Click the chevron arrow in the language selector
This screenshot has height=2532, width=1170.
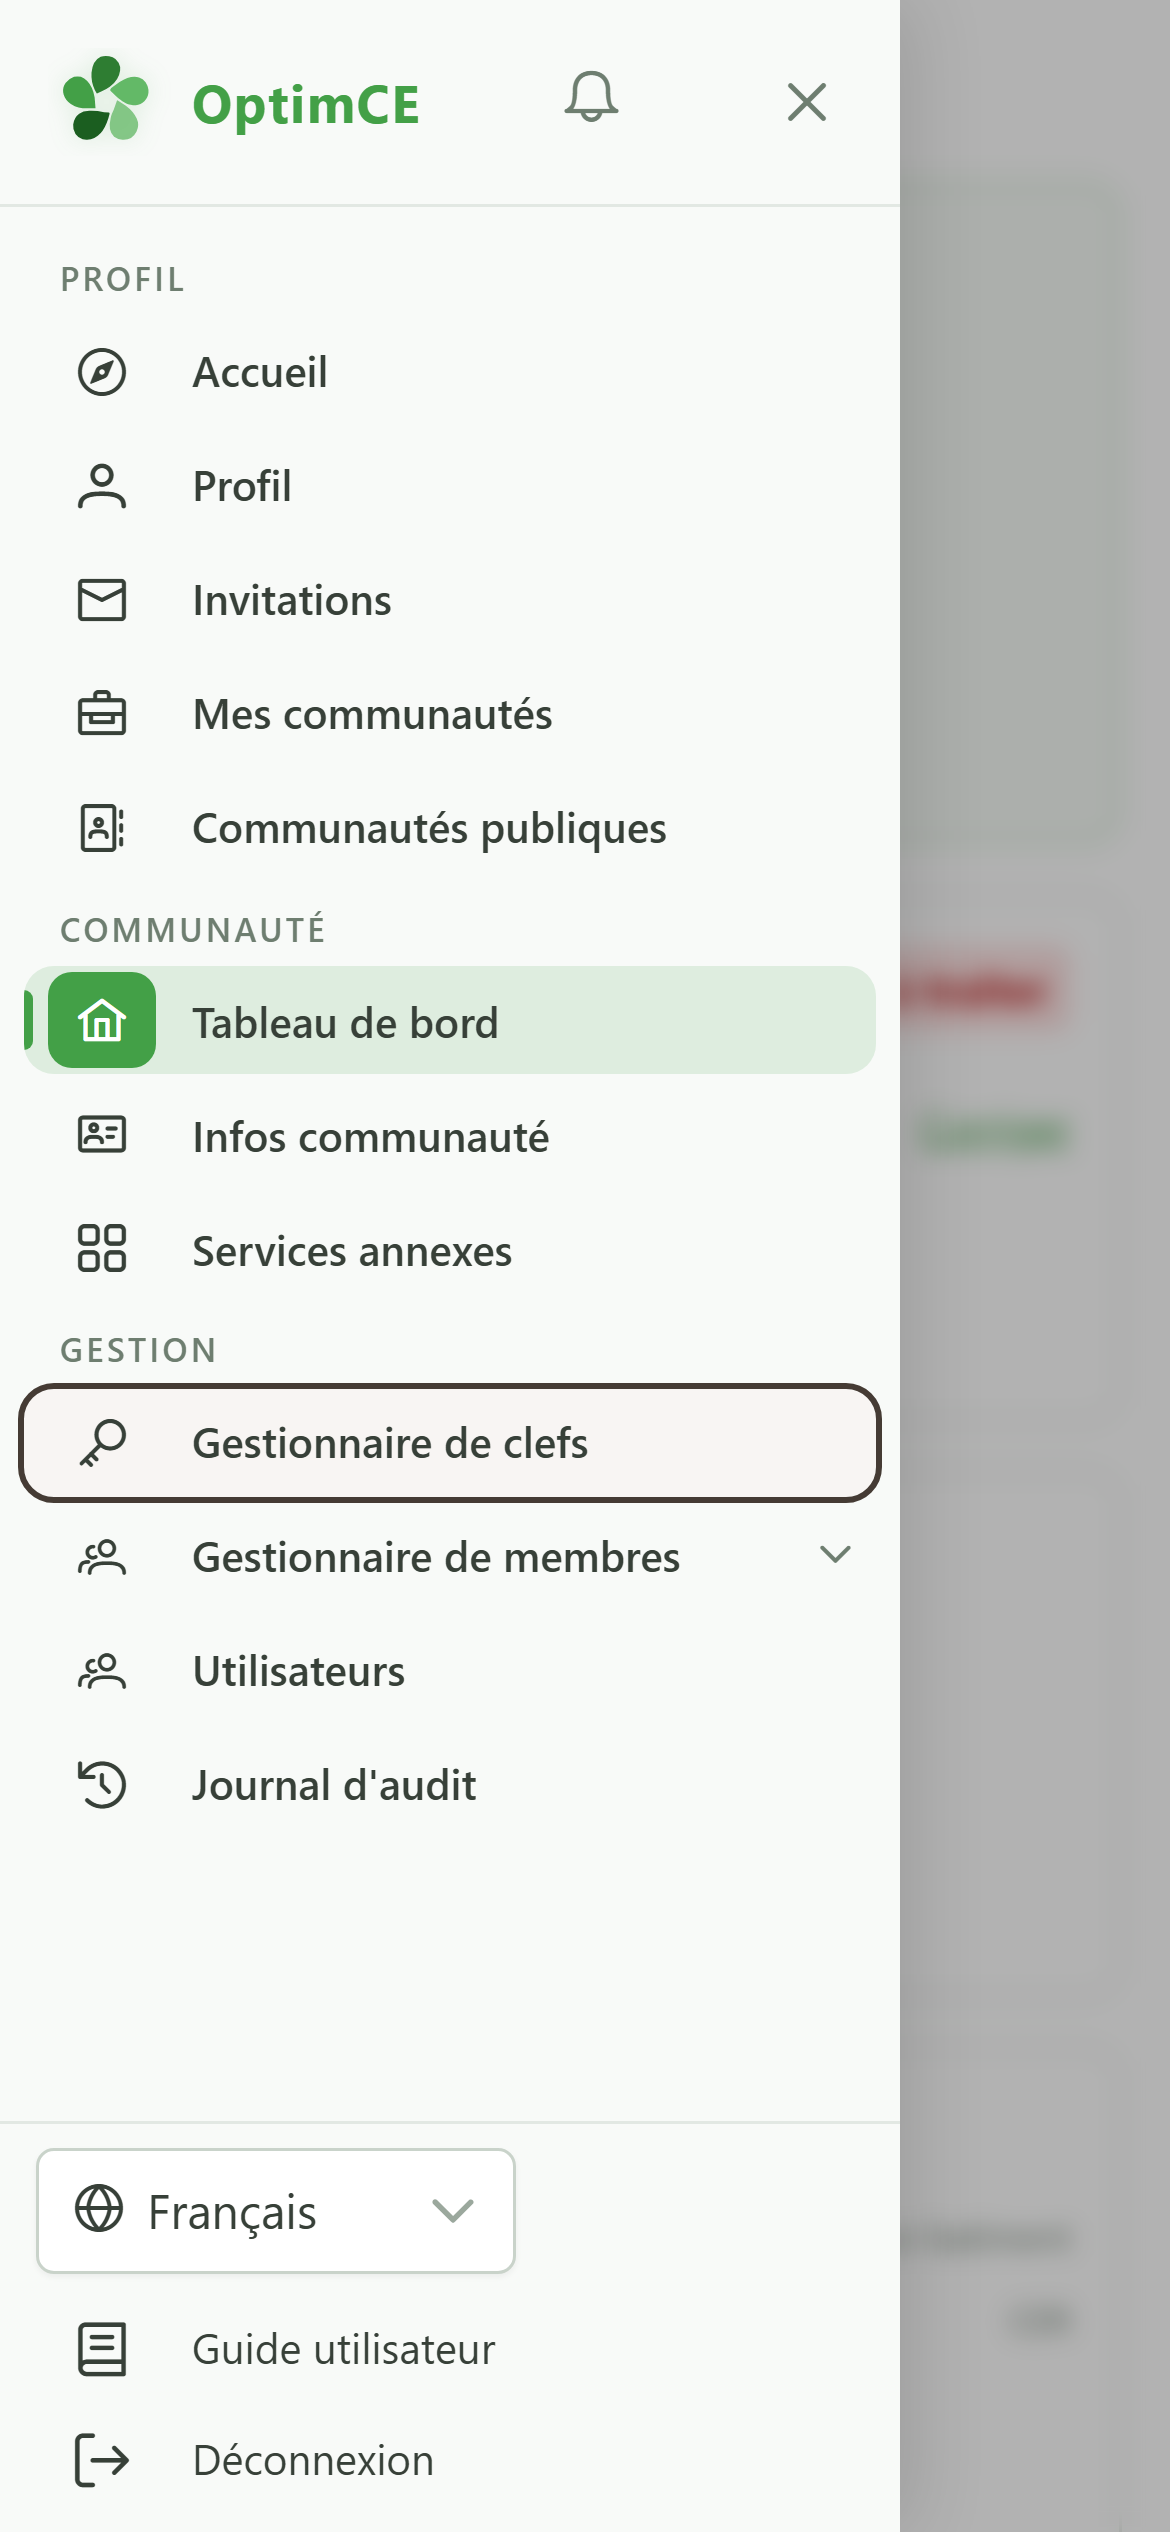tap(453, 2211)
